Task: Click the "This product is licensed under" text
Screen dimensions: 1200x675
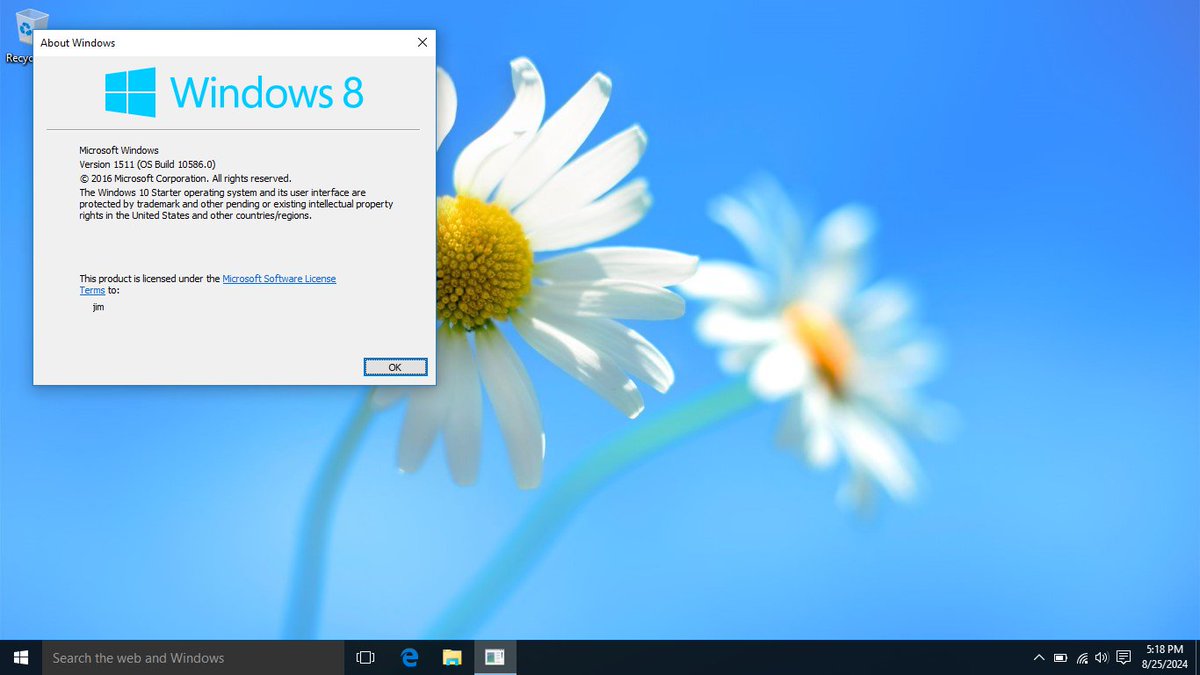Action: (x=150, y=279)
